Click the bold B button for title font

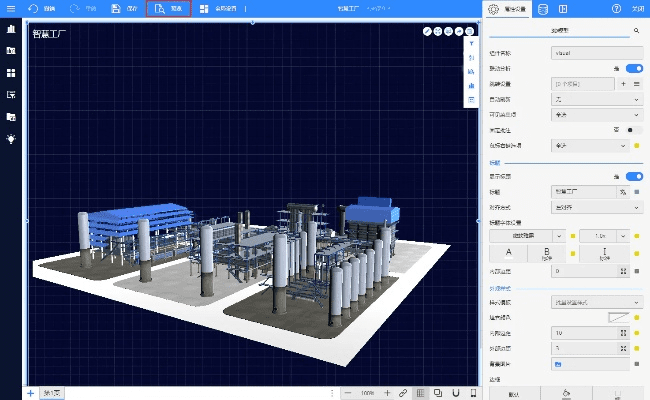(x=545, y=253)
